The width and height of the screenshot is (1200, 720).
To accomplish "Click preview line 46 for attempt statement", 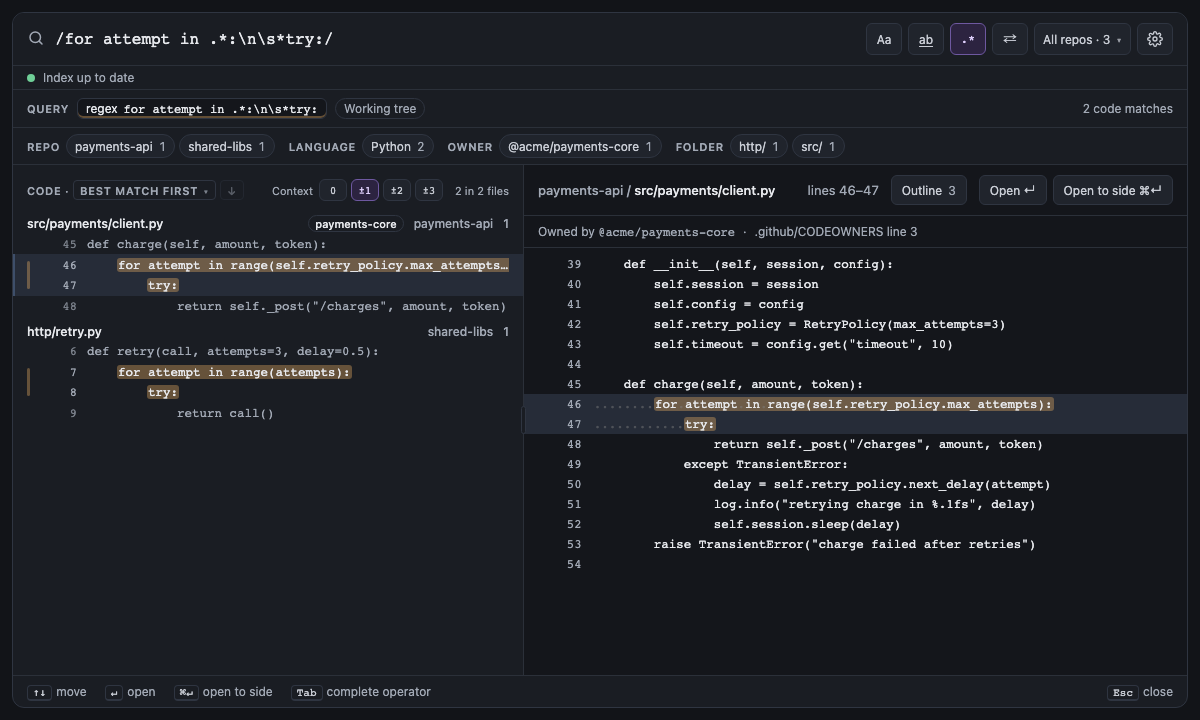I will pos(856,404).
